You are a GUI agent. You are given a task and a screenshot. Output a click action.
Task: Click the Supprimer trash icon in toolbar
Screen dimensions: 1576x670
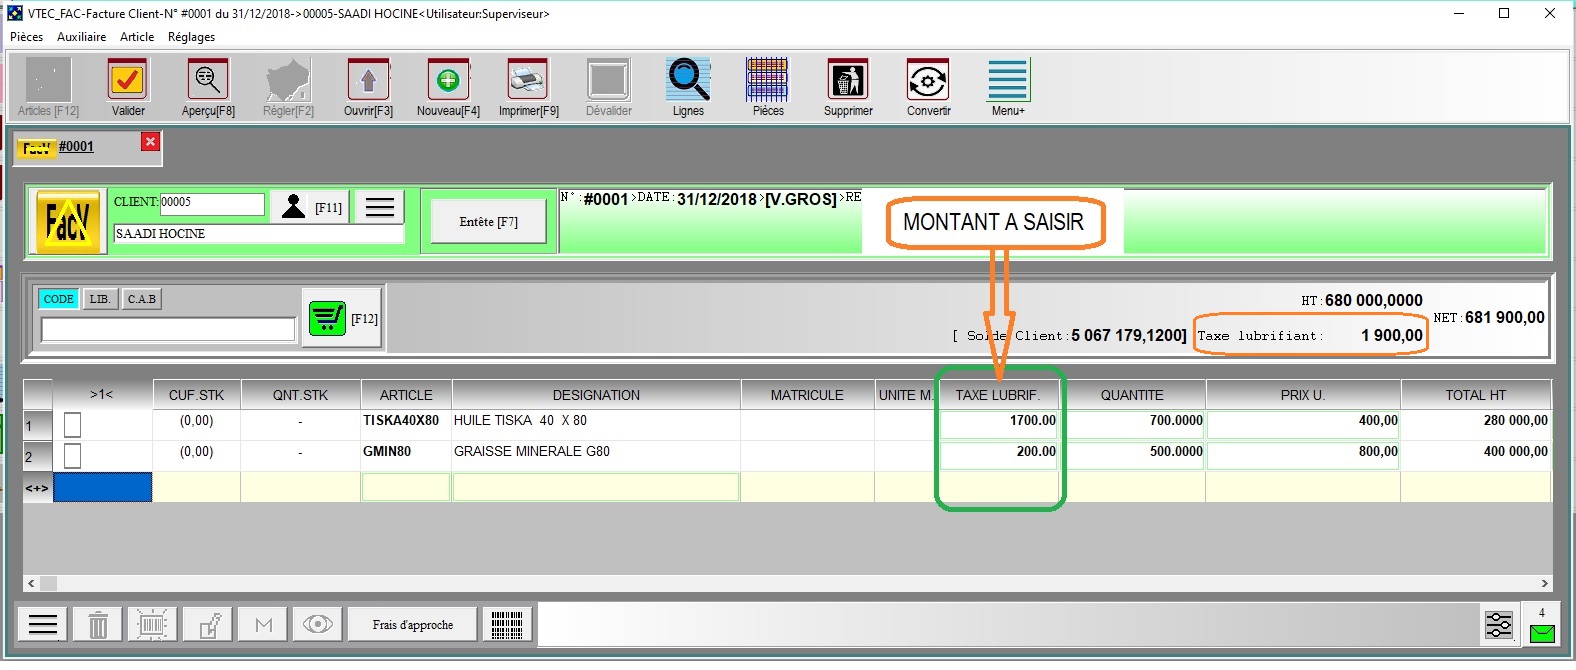pos(848,81)
